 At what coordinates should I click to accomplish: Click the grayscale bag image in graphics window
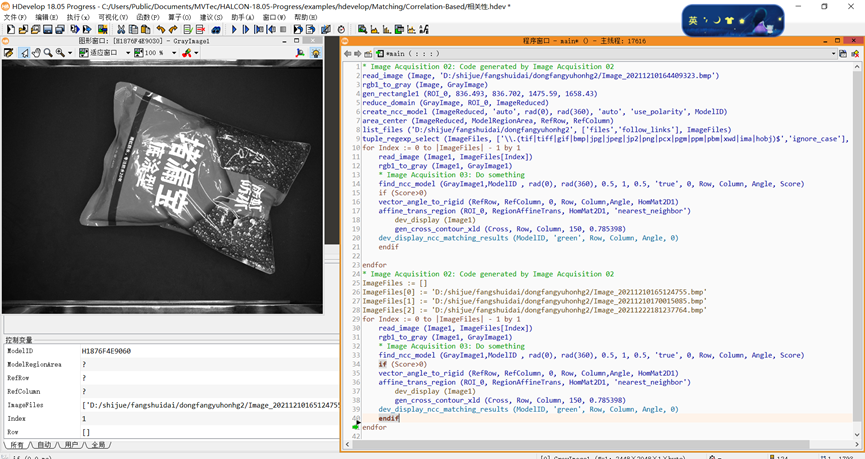tap(162, 186)
